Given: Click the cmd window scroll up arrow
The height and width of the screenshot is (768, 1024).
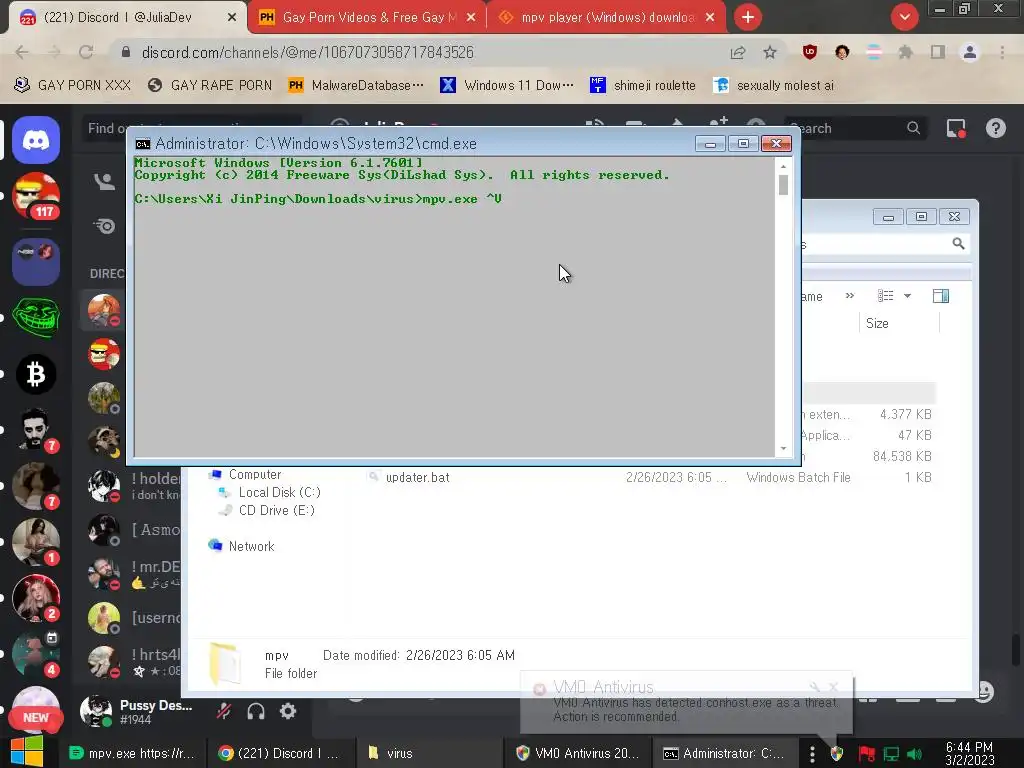Looking at the screenshot, I should coord(783,166).
